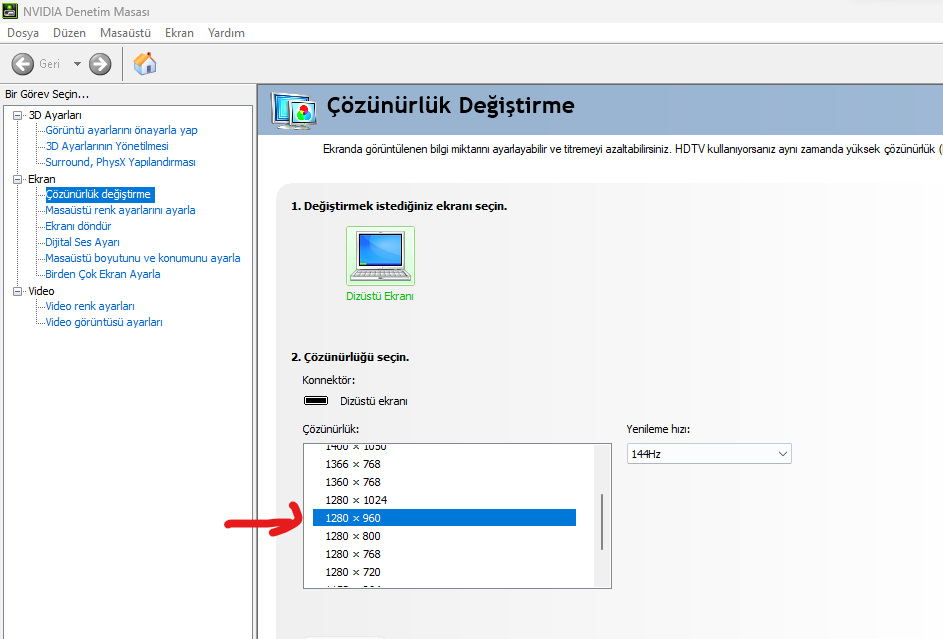Open the Düzen menu

click(x=69, y=33)
